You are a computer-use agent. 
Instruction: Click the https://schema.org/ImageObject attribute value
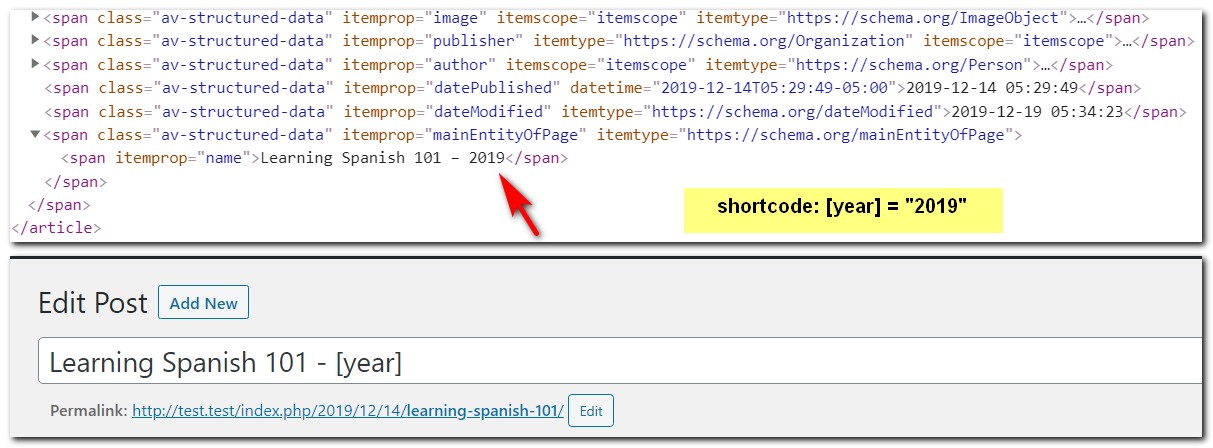925,18
